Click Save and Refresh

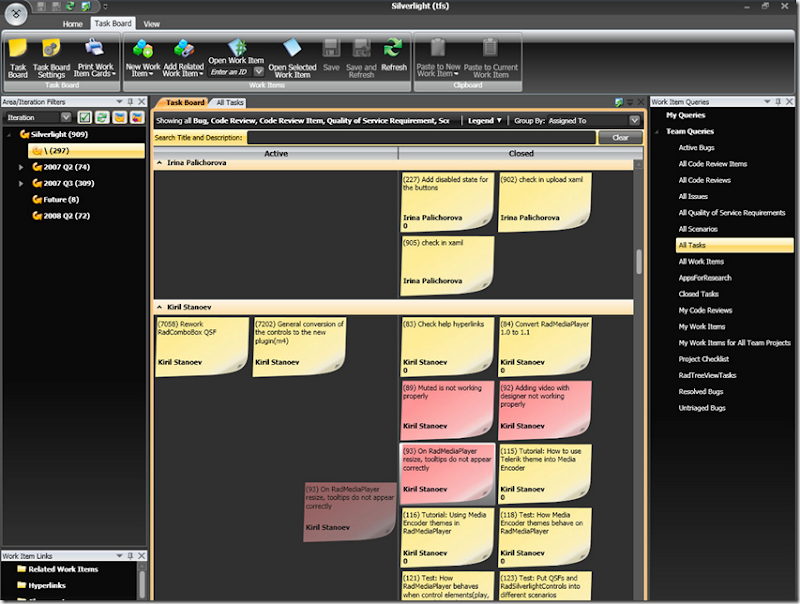click(361, 58)
